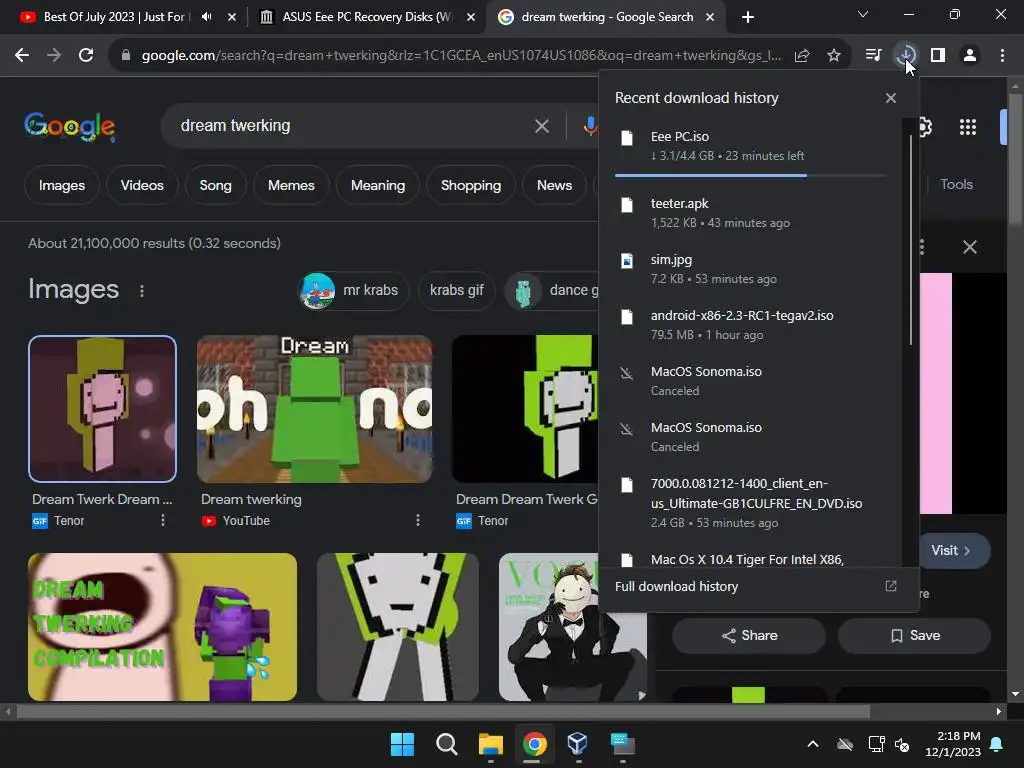Open Windows taskbar search
This screenshot has width=1024, height=768.
(447, 744)
